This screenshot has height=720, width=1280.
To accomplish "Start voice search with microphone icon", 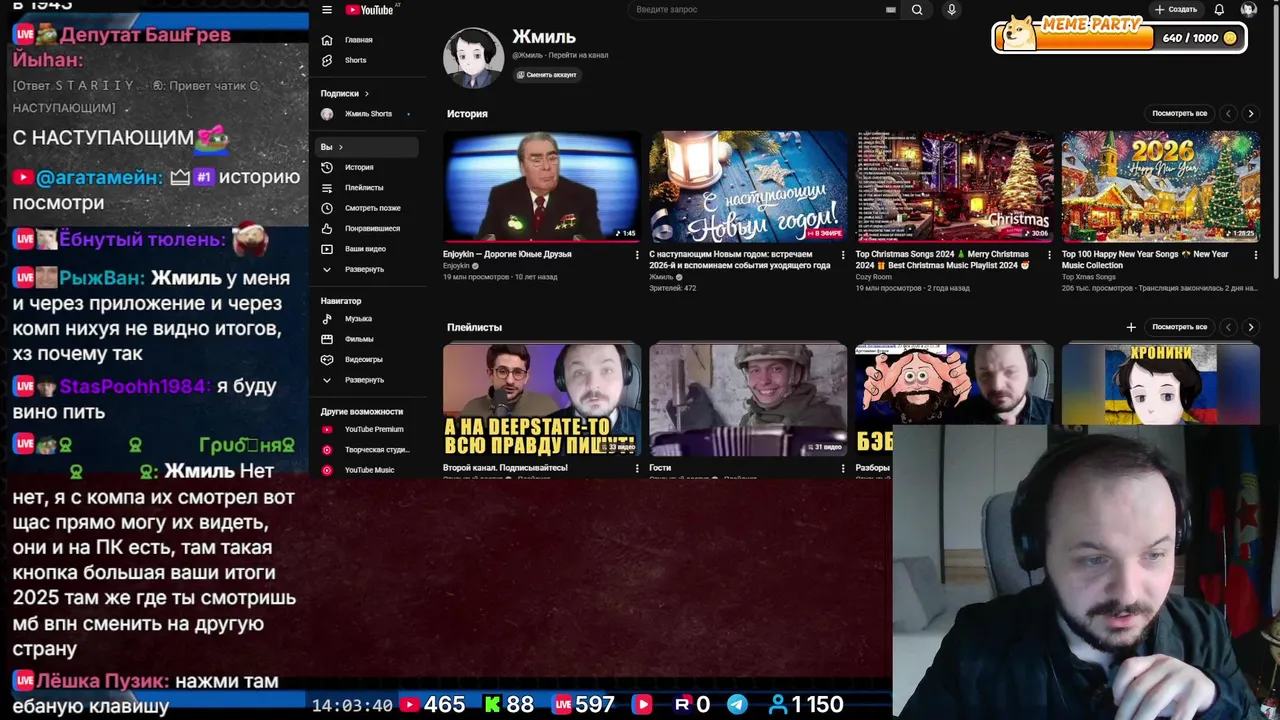I will click(951, 10).
